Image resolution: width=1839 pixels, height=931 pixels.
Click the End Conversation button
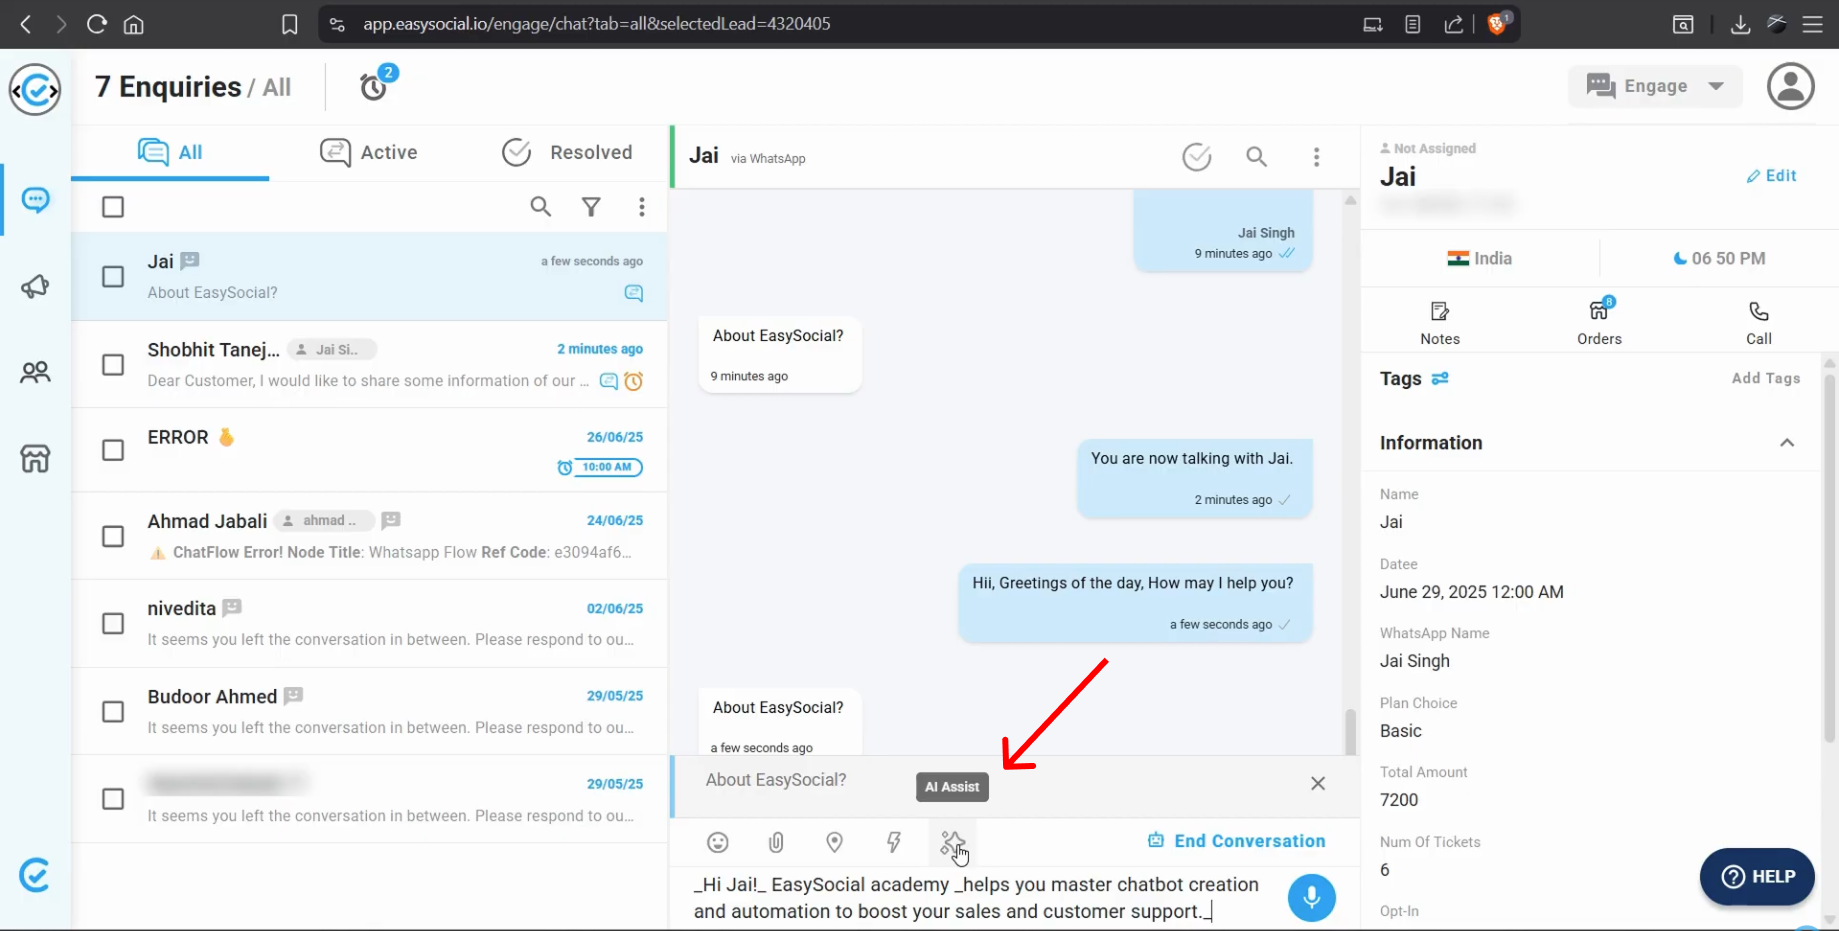1237,841
